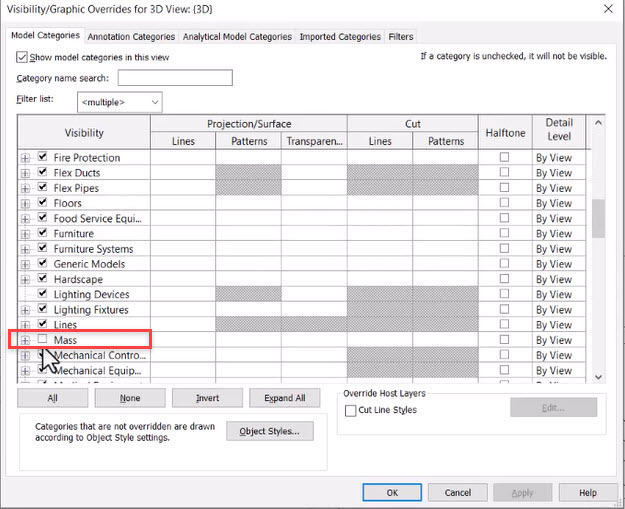
Task: Click Detail Level cell for Furniture
Action: click(559, 234)
